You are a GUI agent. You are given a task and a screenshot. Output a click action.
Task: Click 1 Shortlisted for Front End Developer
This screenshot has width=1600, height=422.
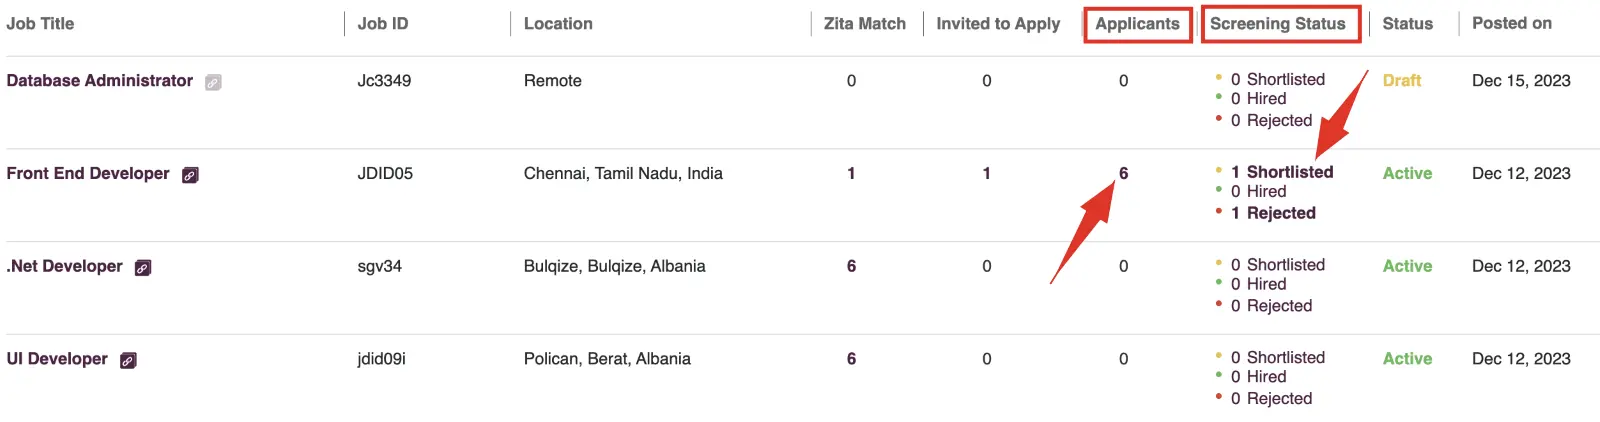coord(1282,172)
